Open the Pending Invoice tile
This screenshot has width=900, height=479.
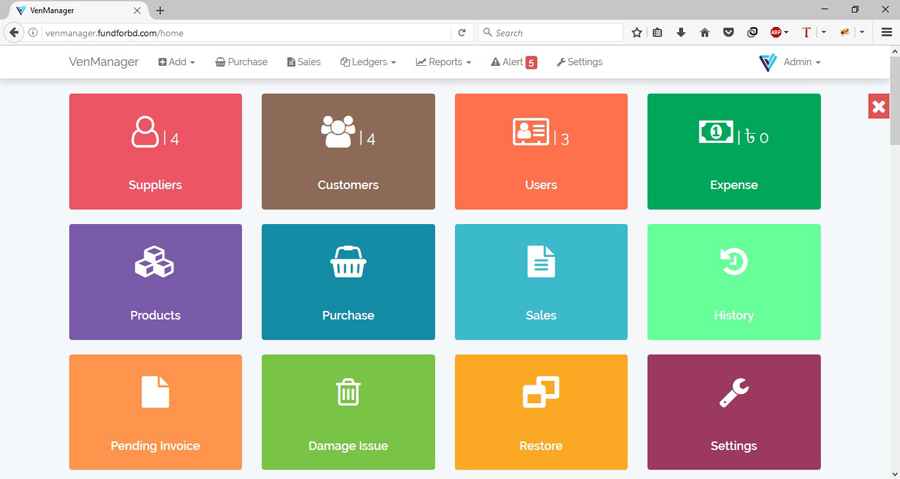click(155, 412)
